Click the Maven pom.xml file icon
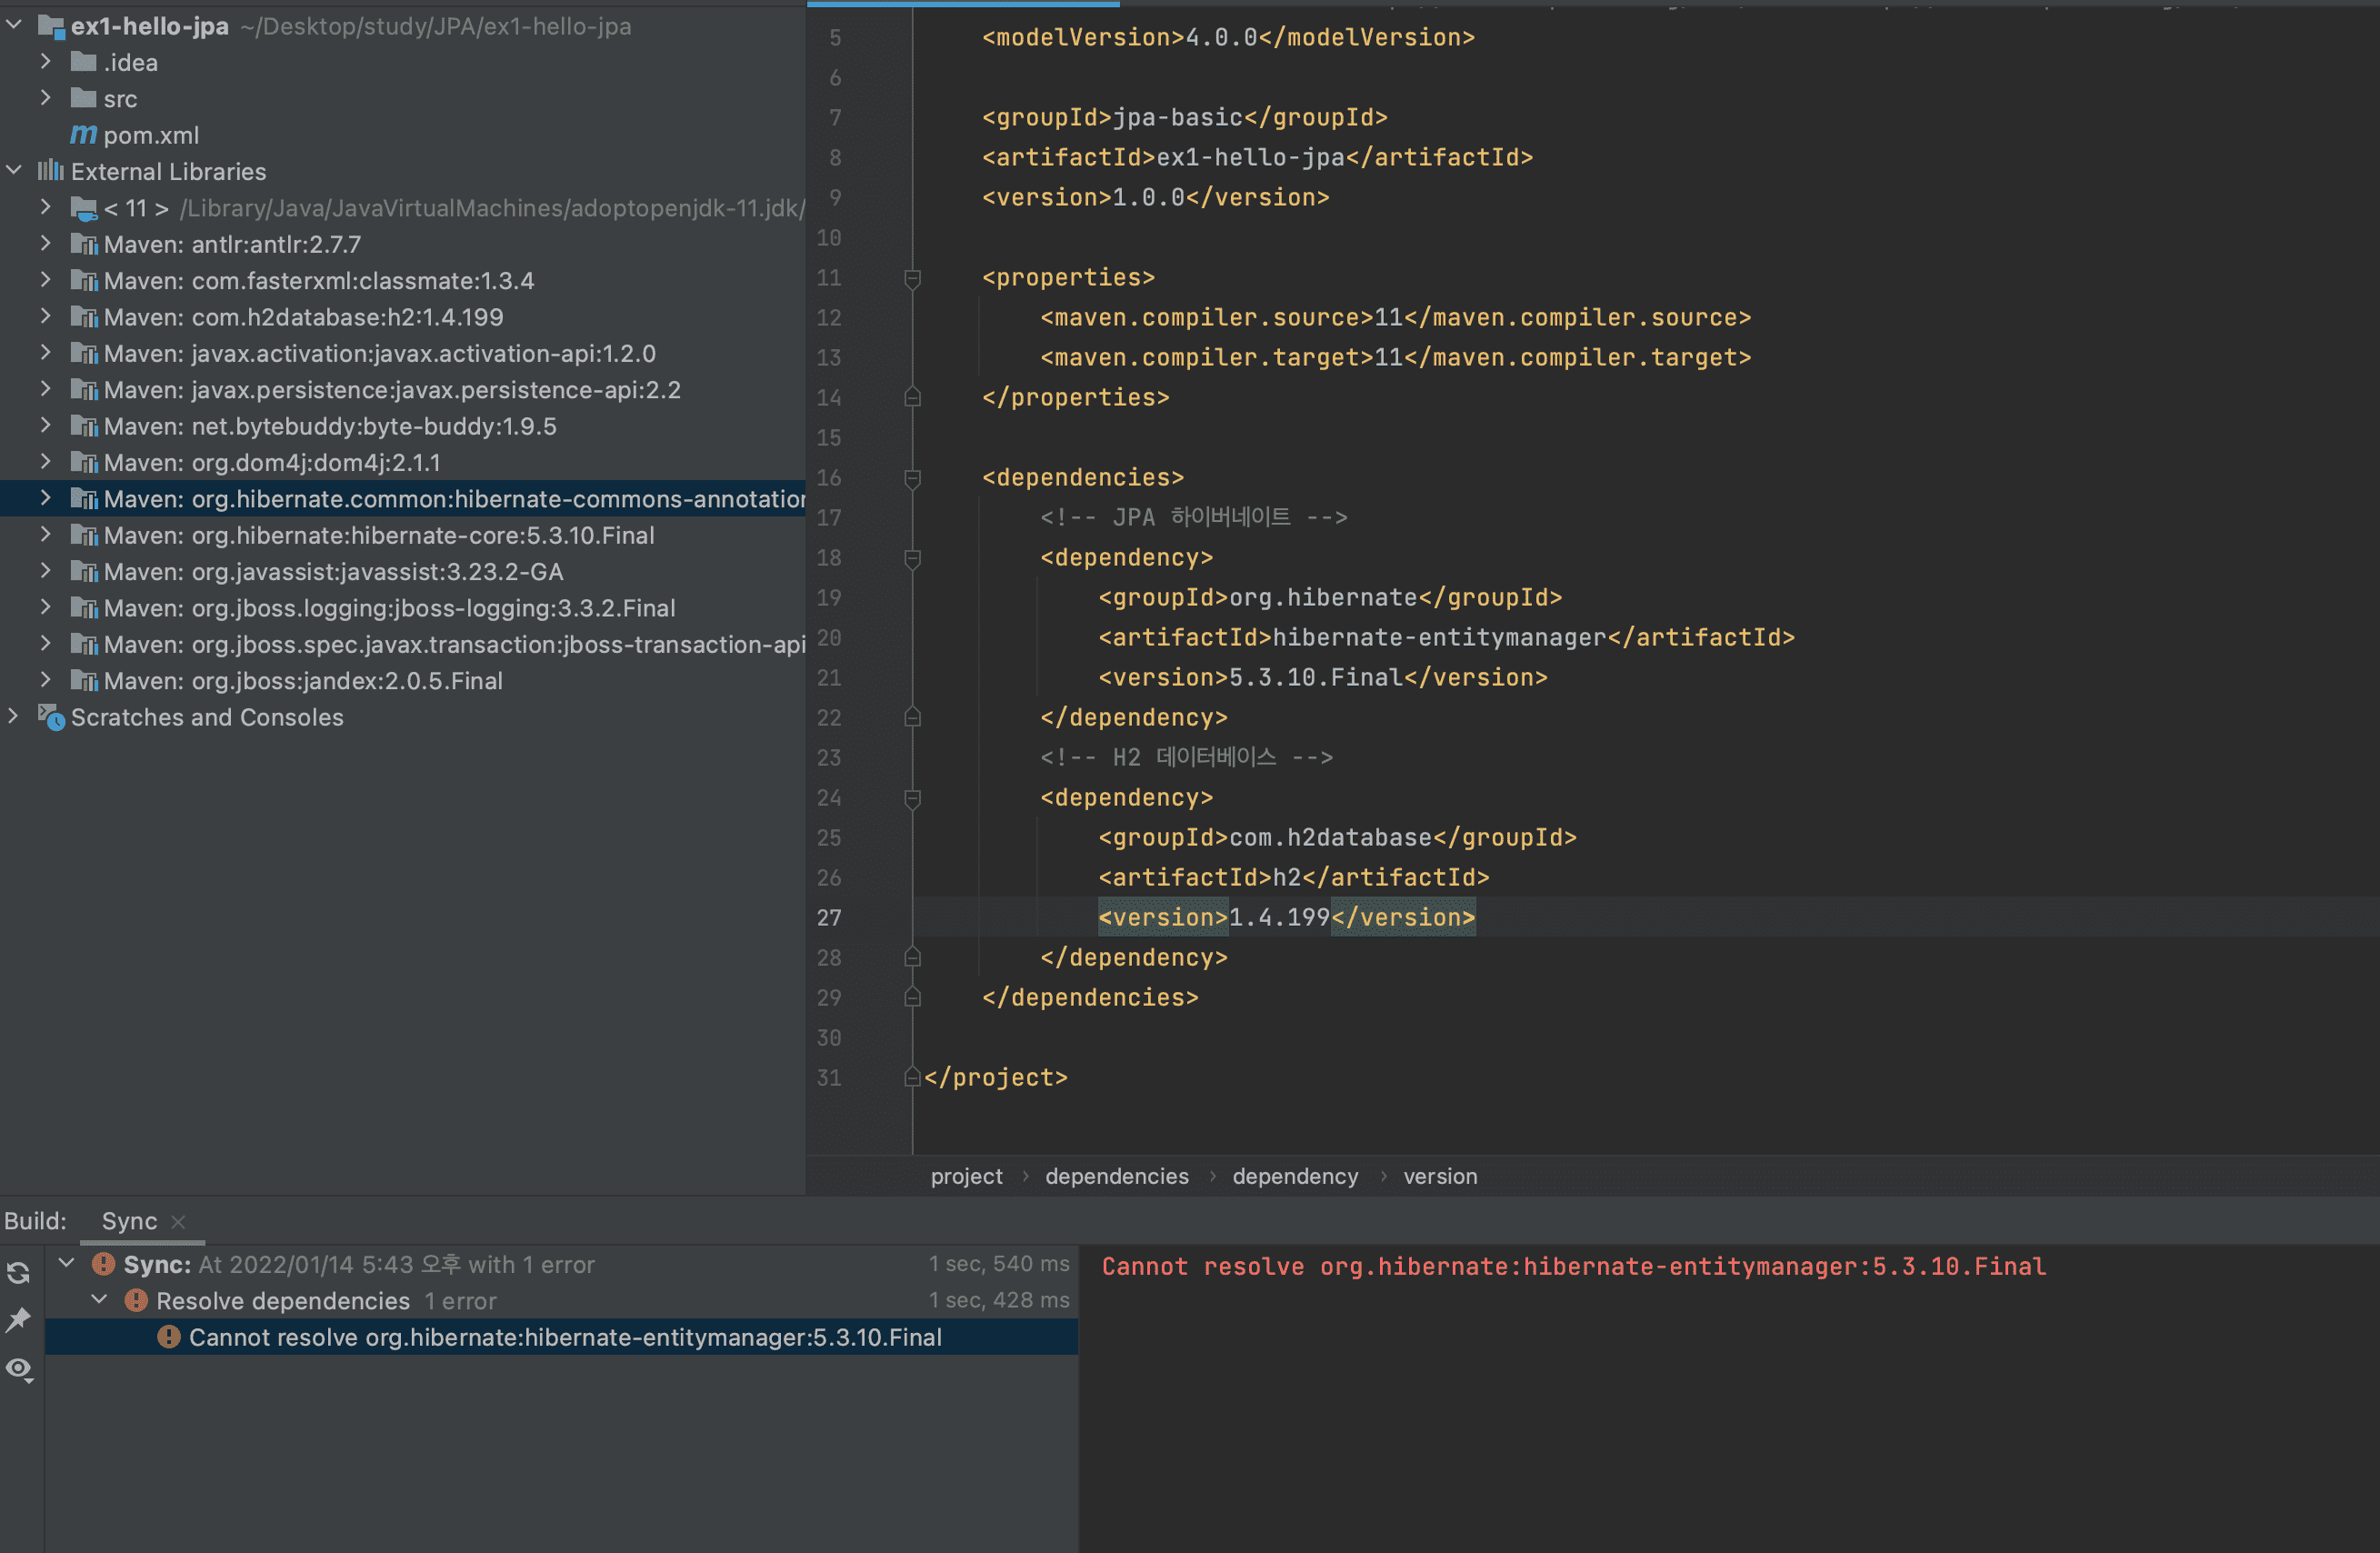This screenshot has height=1553, width=2380. pos(83,135)
